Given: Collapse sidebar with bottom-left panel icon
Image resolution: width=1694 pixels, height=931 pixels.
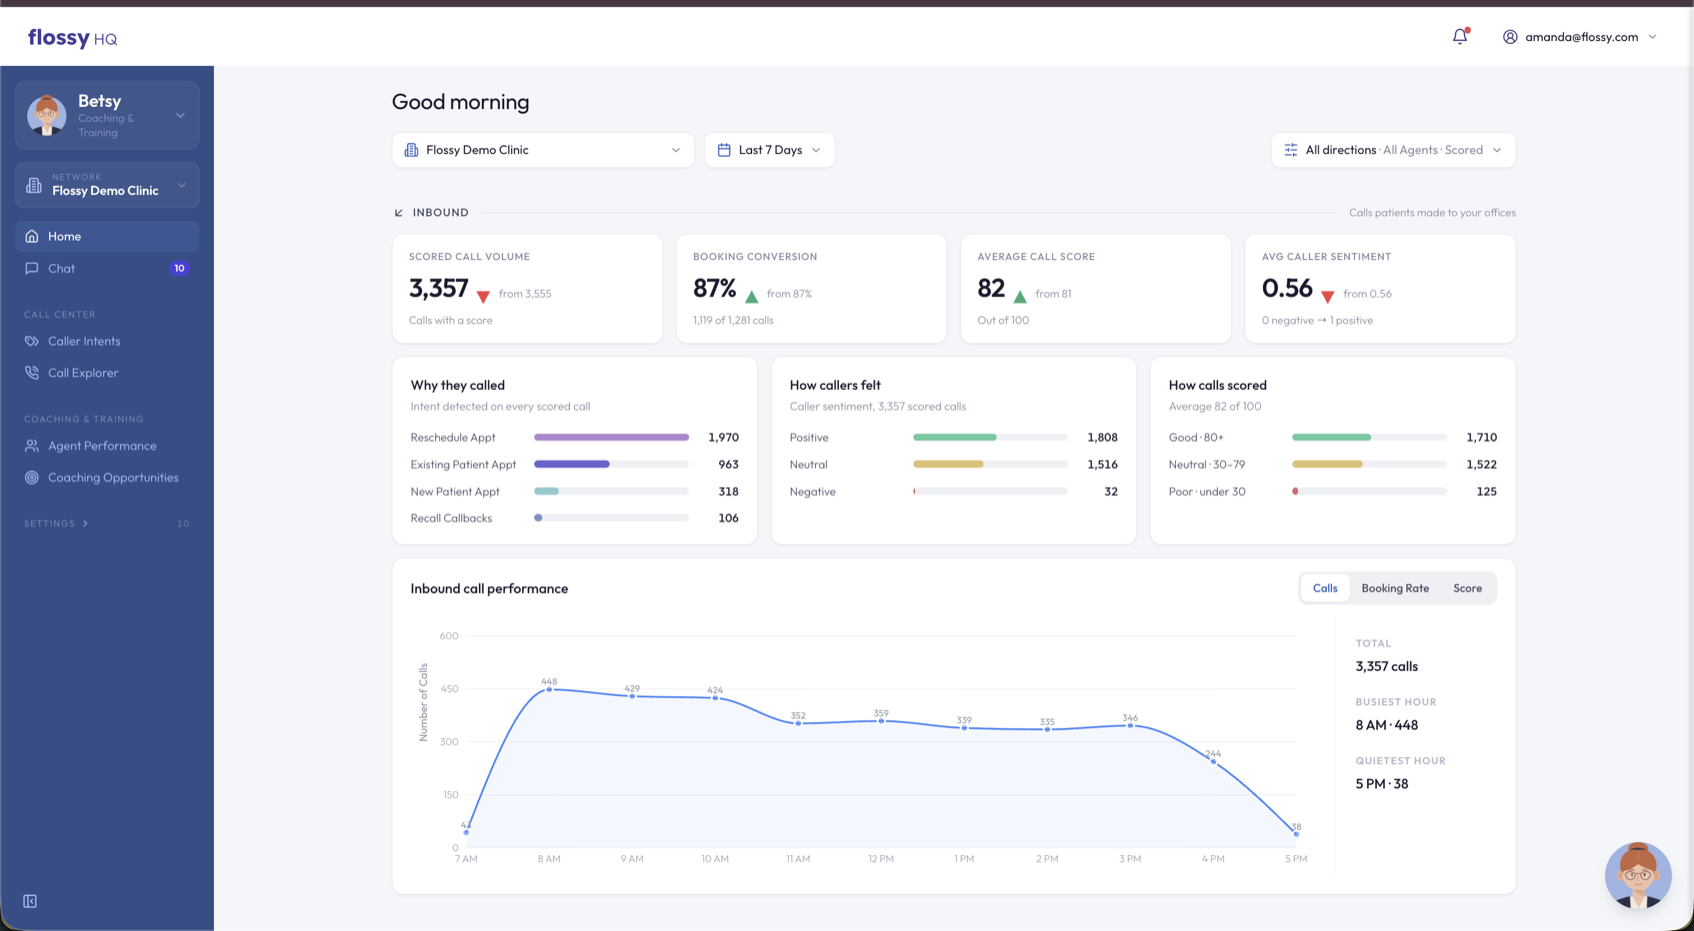Looking at the screenshot, I should (x=30, y=901).
